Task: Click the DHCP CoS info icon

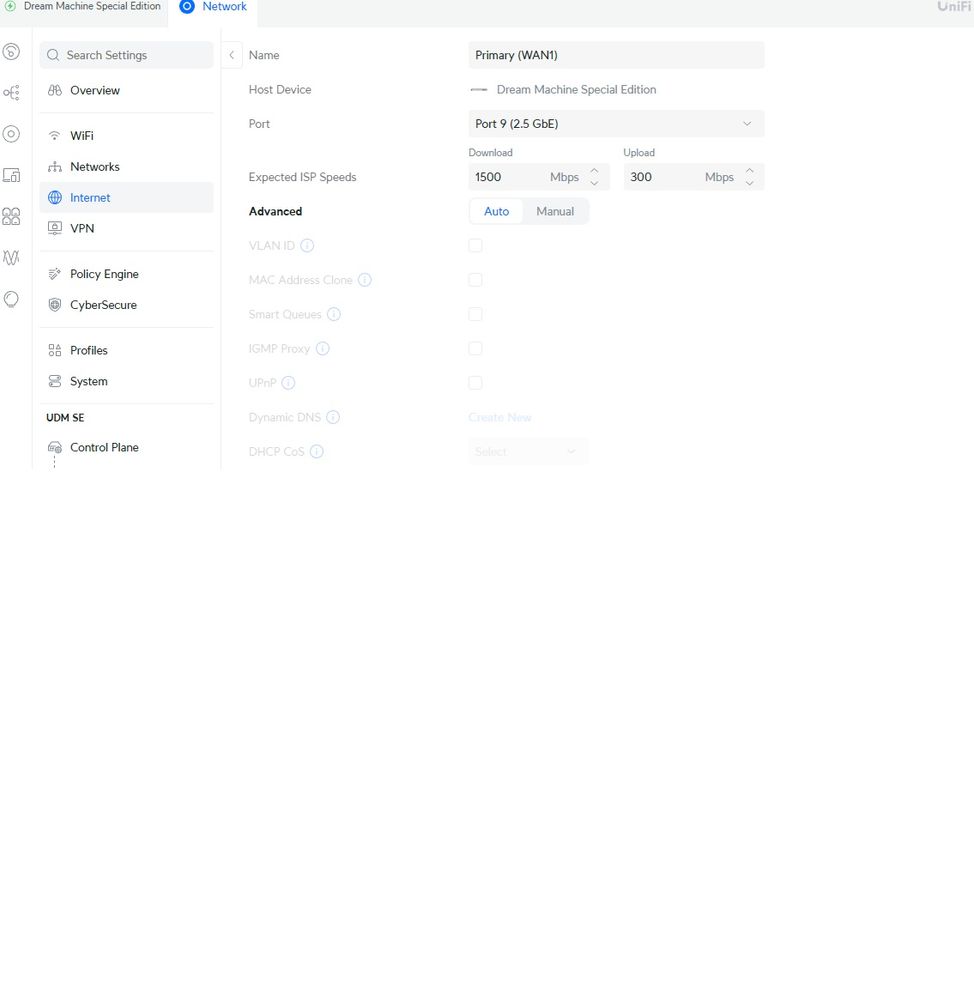Action: coord(317,452)
